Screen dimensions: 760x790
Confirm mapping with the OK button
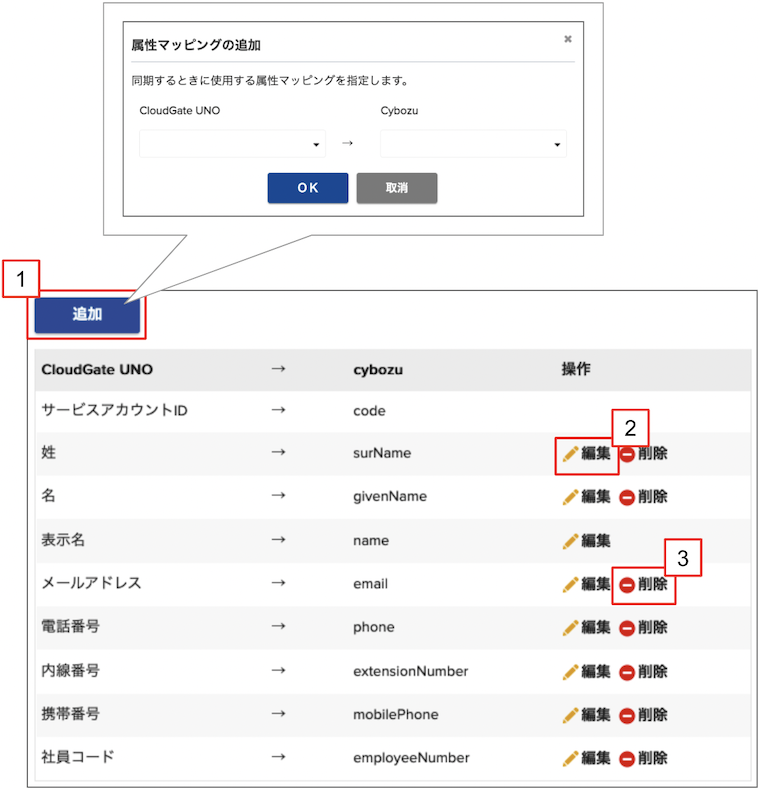pos(307,188)
